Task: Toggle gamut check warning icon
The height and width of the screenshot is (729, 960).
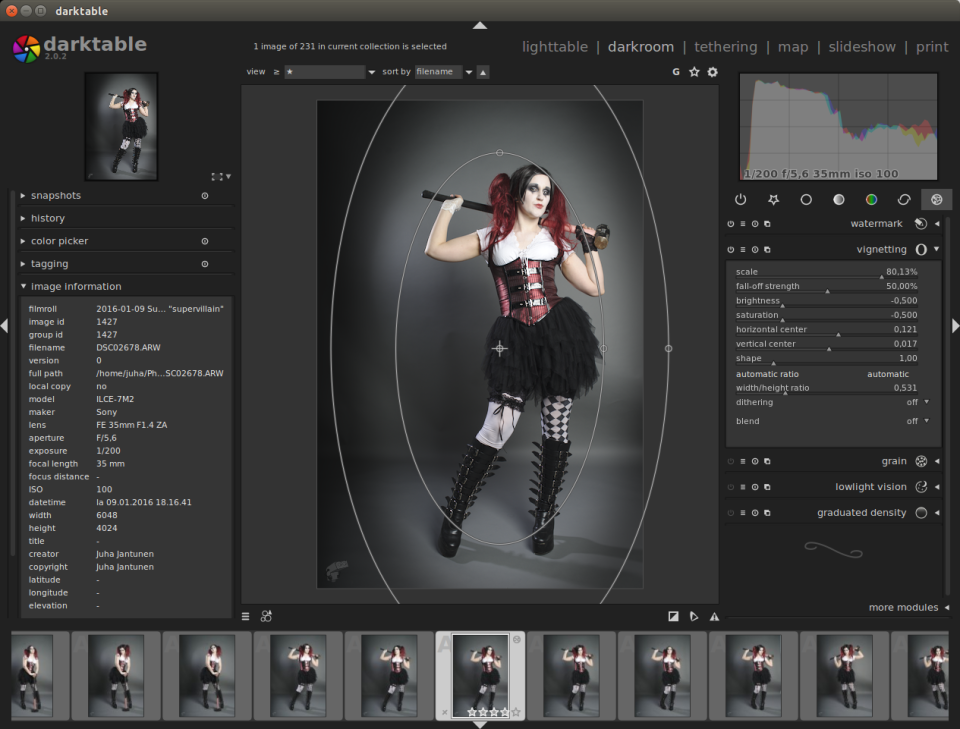Action: point(714,616)
